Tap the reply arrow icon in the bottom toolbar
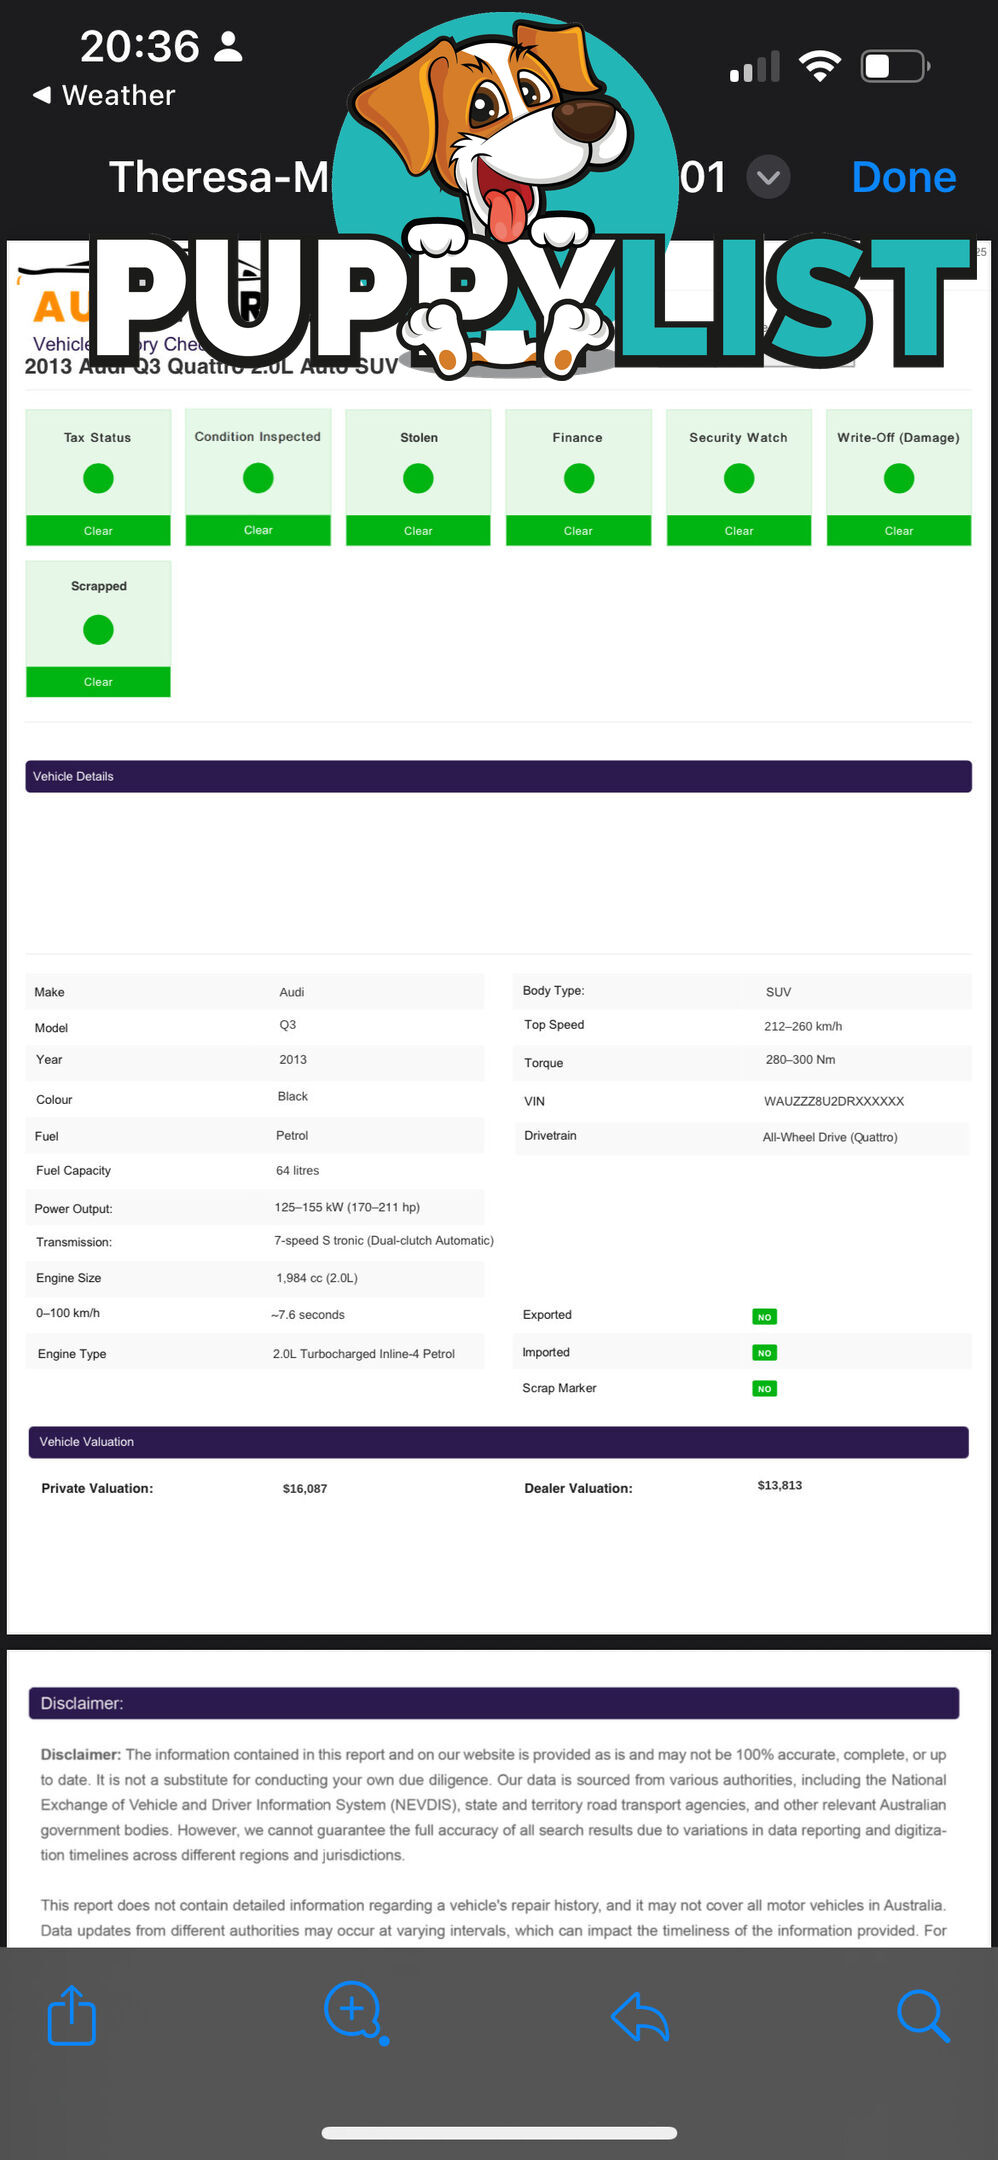Image resolution: width=998 pixels, height=2160 pixels. coord(640,2015)
